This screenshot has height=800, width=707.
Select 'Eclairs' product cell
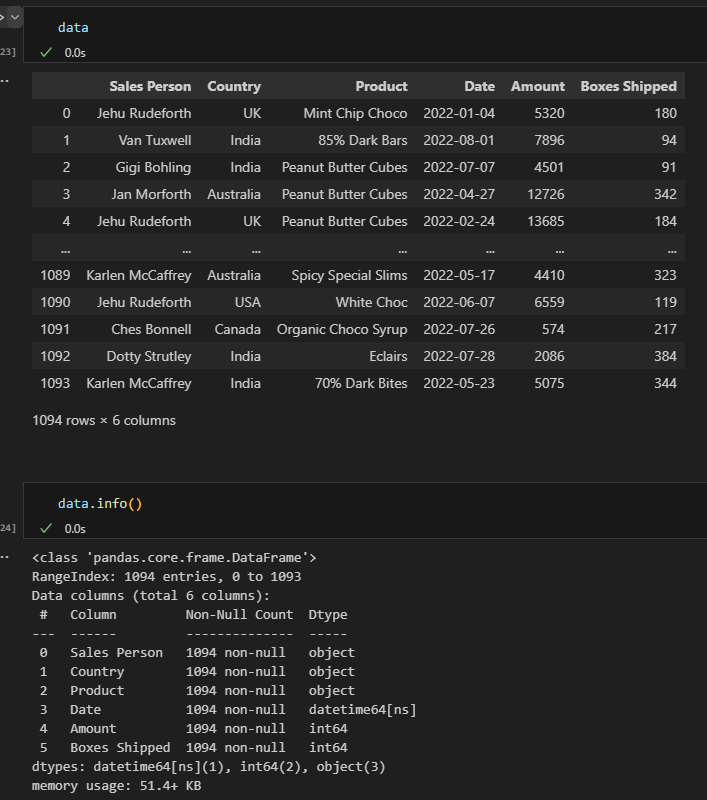pos(388,357)
